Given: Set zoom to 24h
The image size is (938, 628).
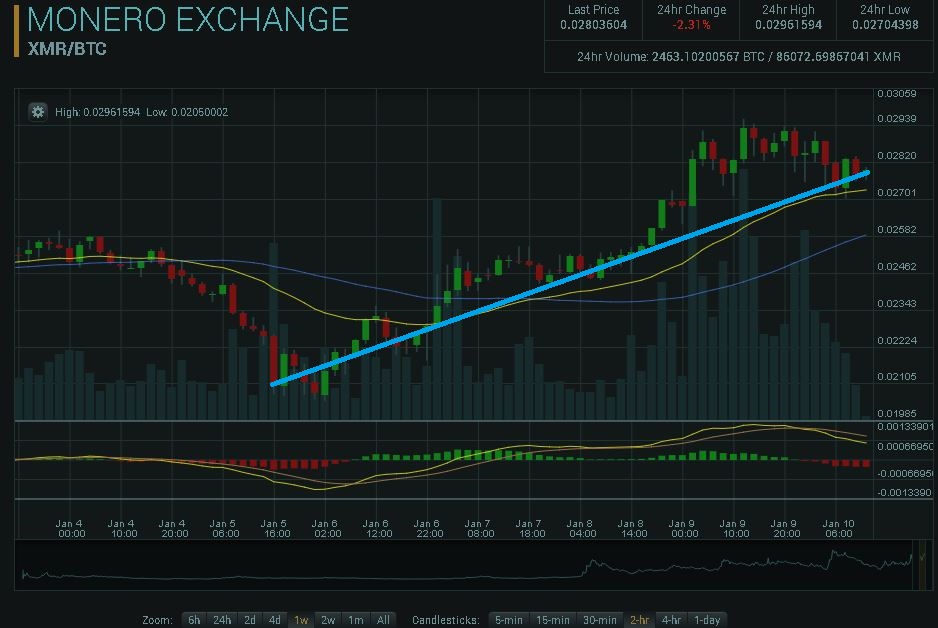Looking at the screenshot, I should (x=222, y=620).
